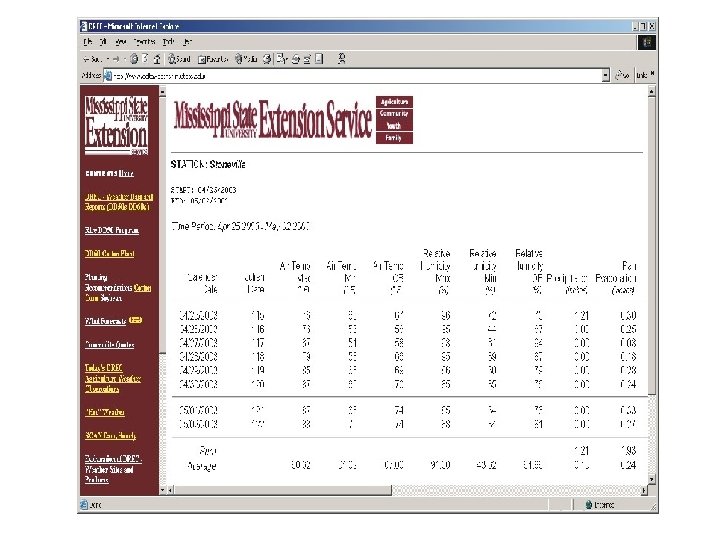Print the page using the printer icon
The width and height of the screenshot is (720, 540).
[296, 59]
